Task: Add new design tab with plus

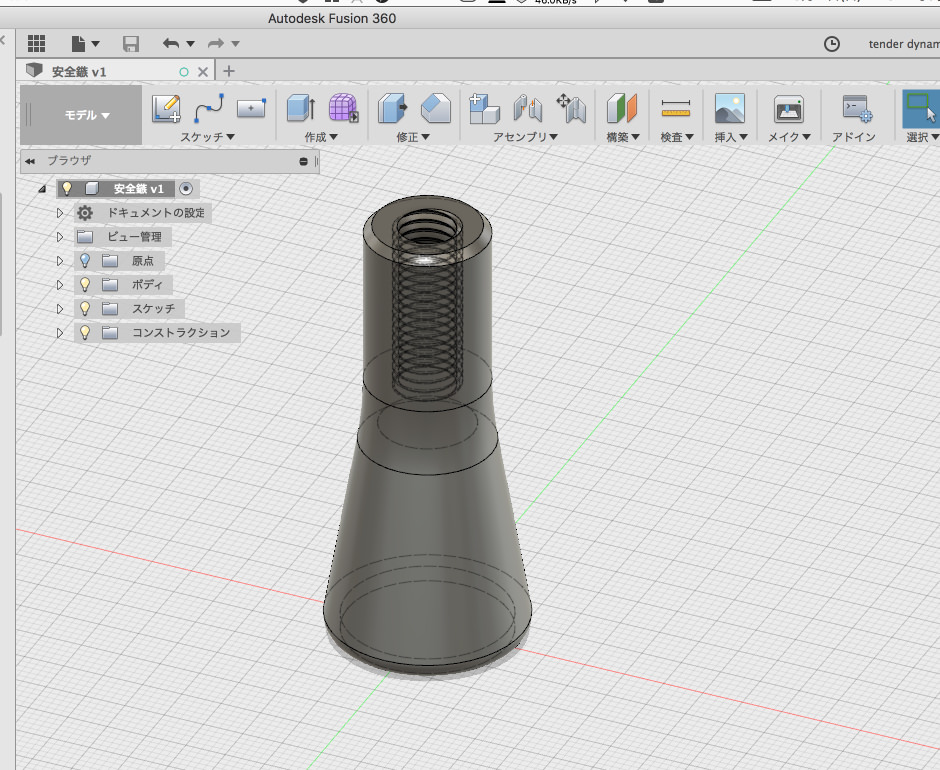Action: coord(228,71)
